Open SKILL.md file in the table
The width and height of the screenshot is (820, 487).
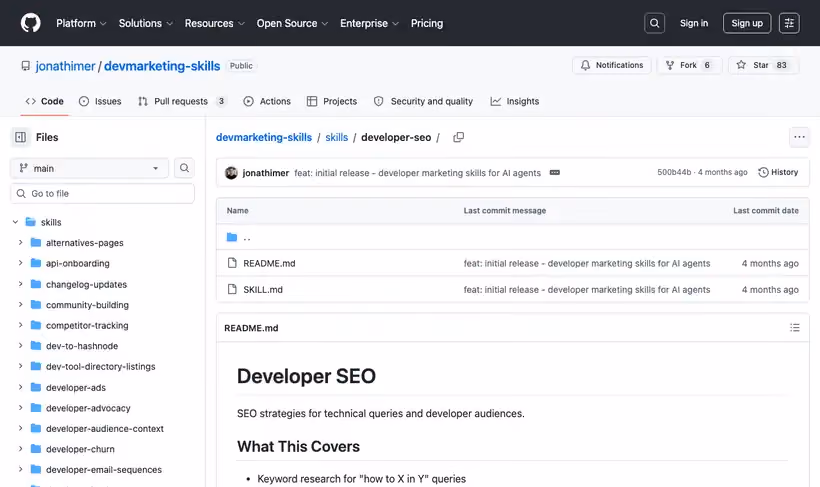[263, 289]
